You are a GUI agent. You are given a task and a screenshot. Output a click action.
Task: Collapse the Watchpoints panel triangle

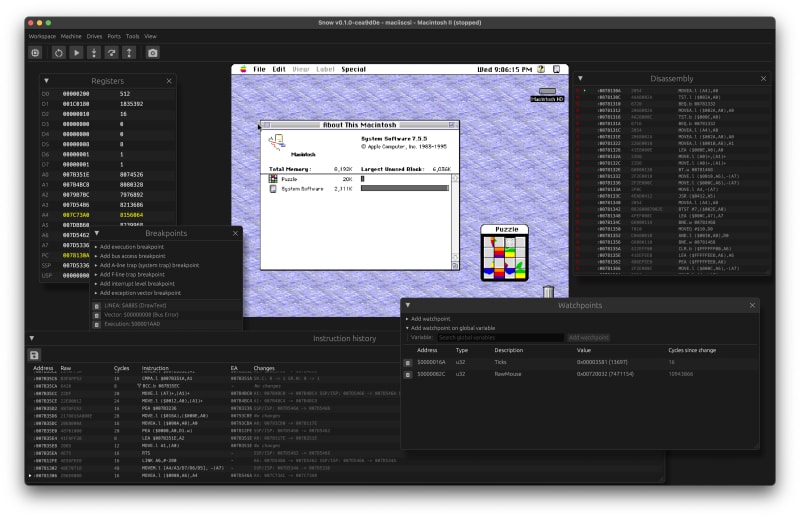coord(408,304)
